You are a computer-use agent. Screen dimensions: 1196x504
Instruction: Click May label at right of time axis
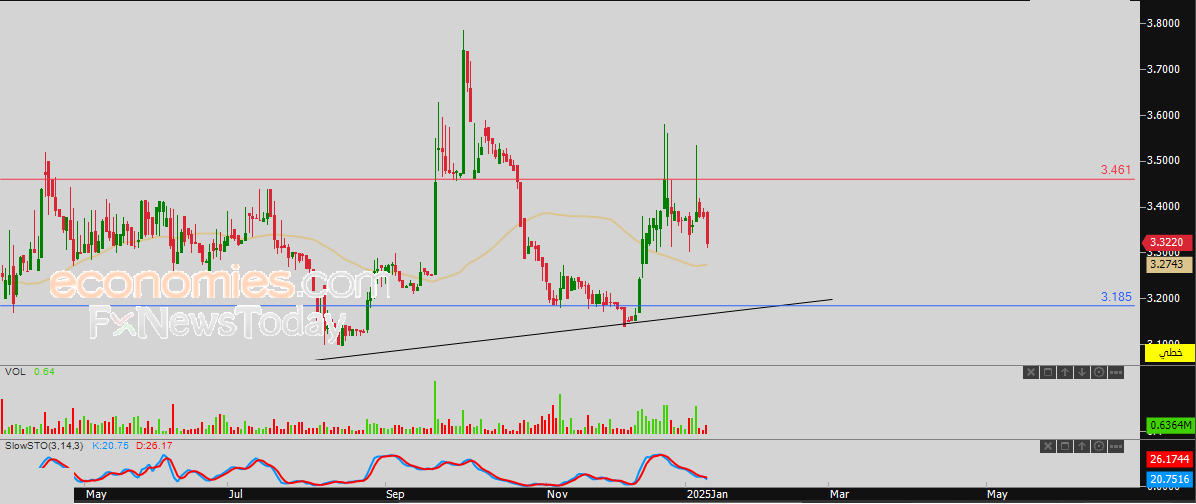click(x=997, y=495)
